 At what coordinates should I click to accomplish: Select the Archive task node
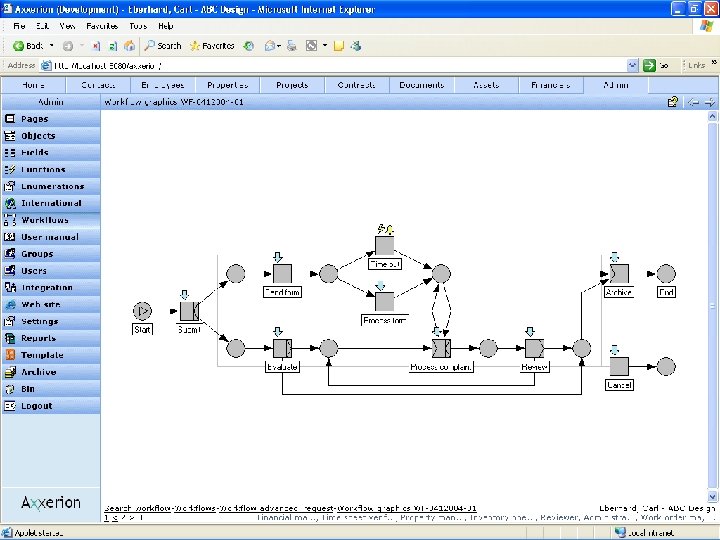click(x=619, y=274)
